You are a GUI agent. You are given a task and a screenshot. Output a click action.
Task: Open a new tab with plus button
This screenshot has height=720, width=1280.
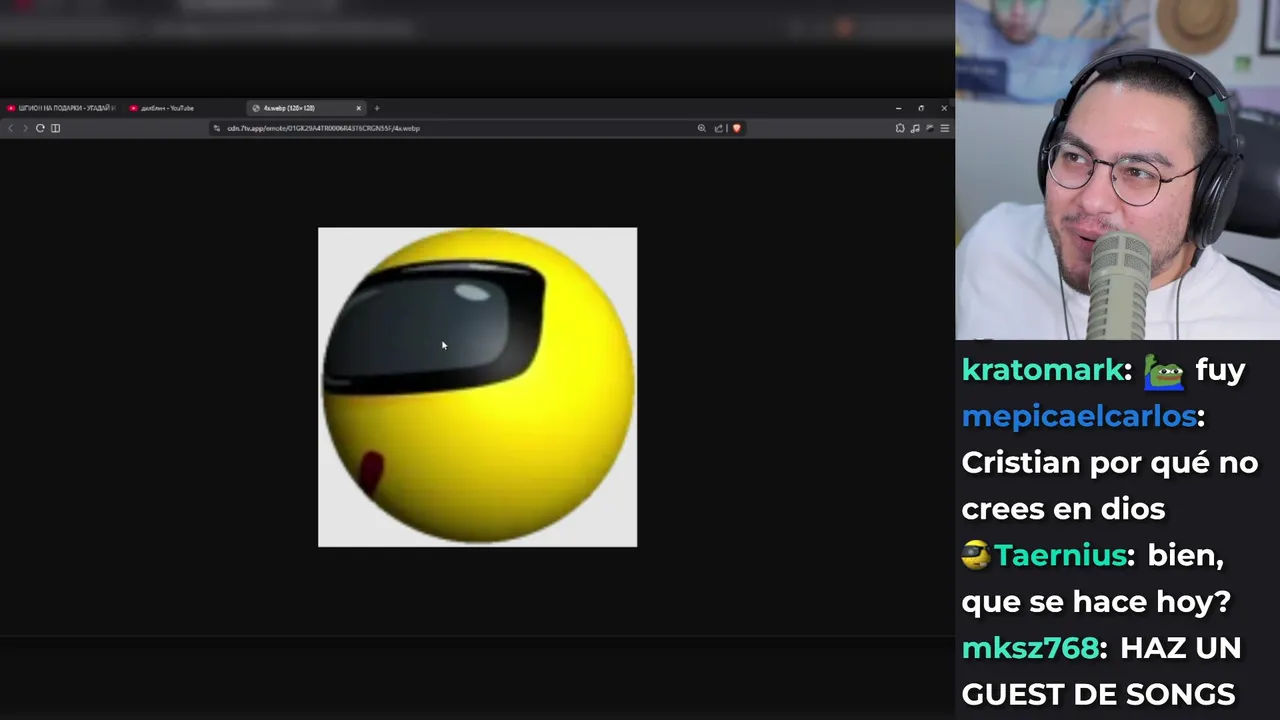point(377,108)
